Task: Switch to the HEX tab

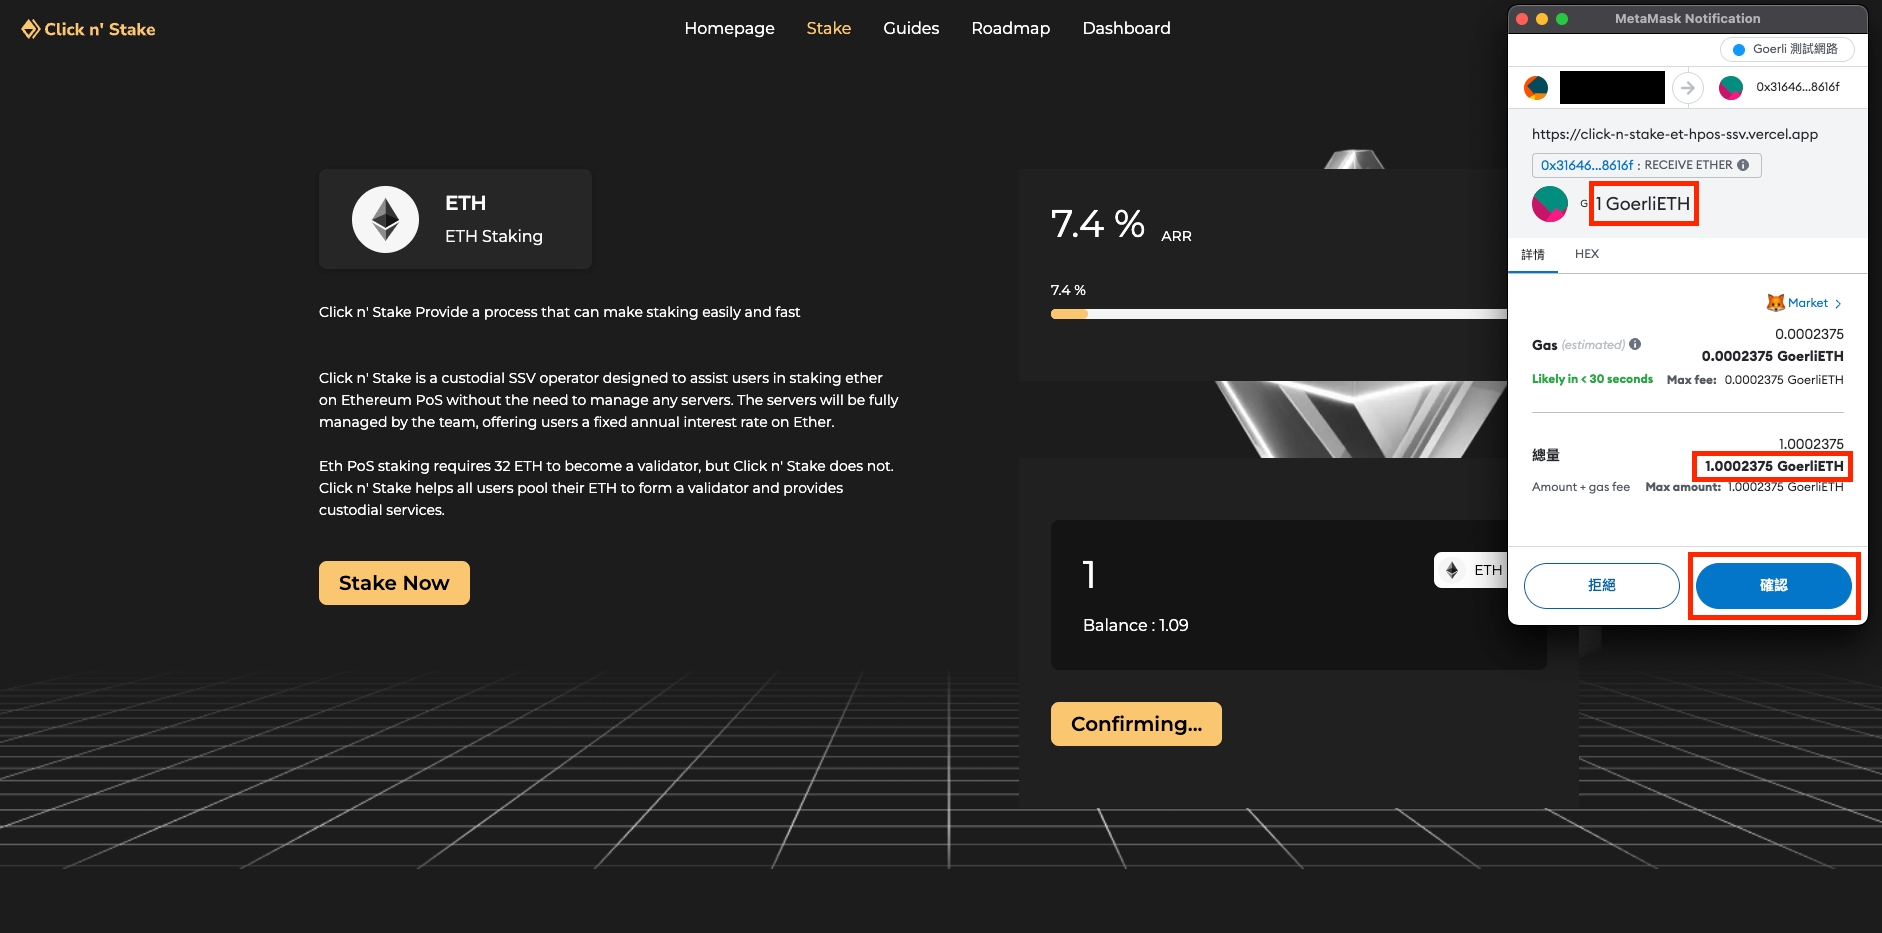Action: (1586, 254)
